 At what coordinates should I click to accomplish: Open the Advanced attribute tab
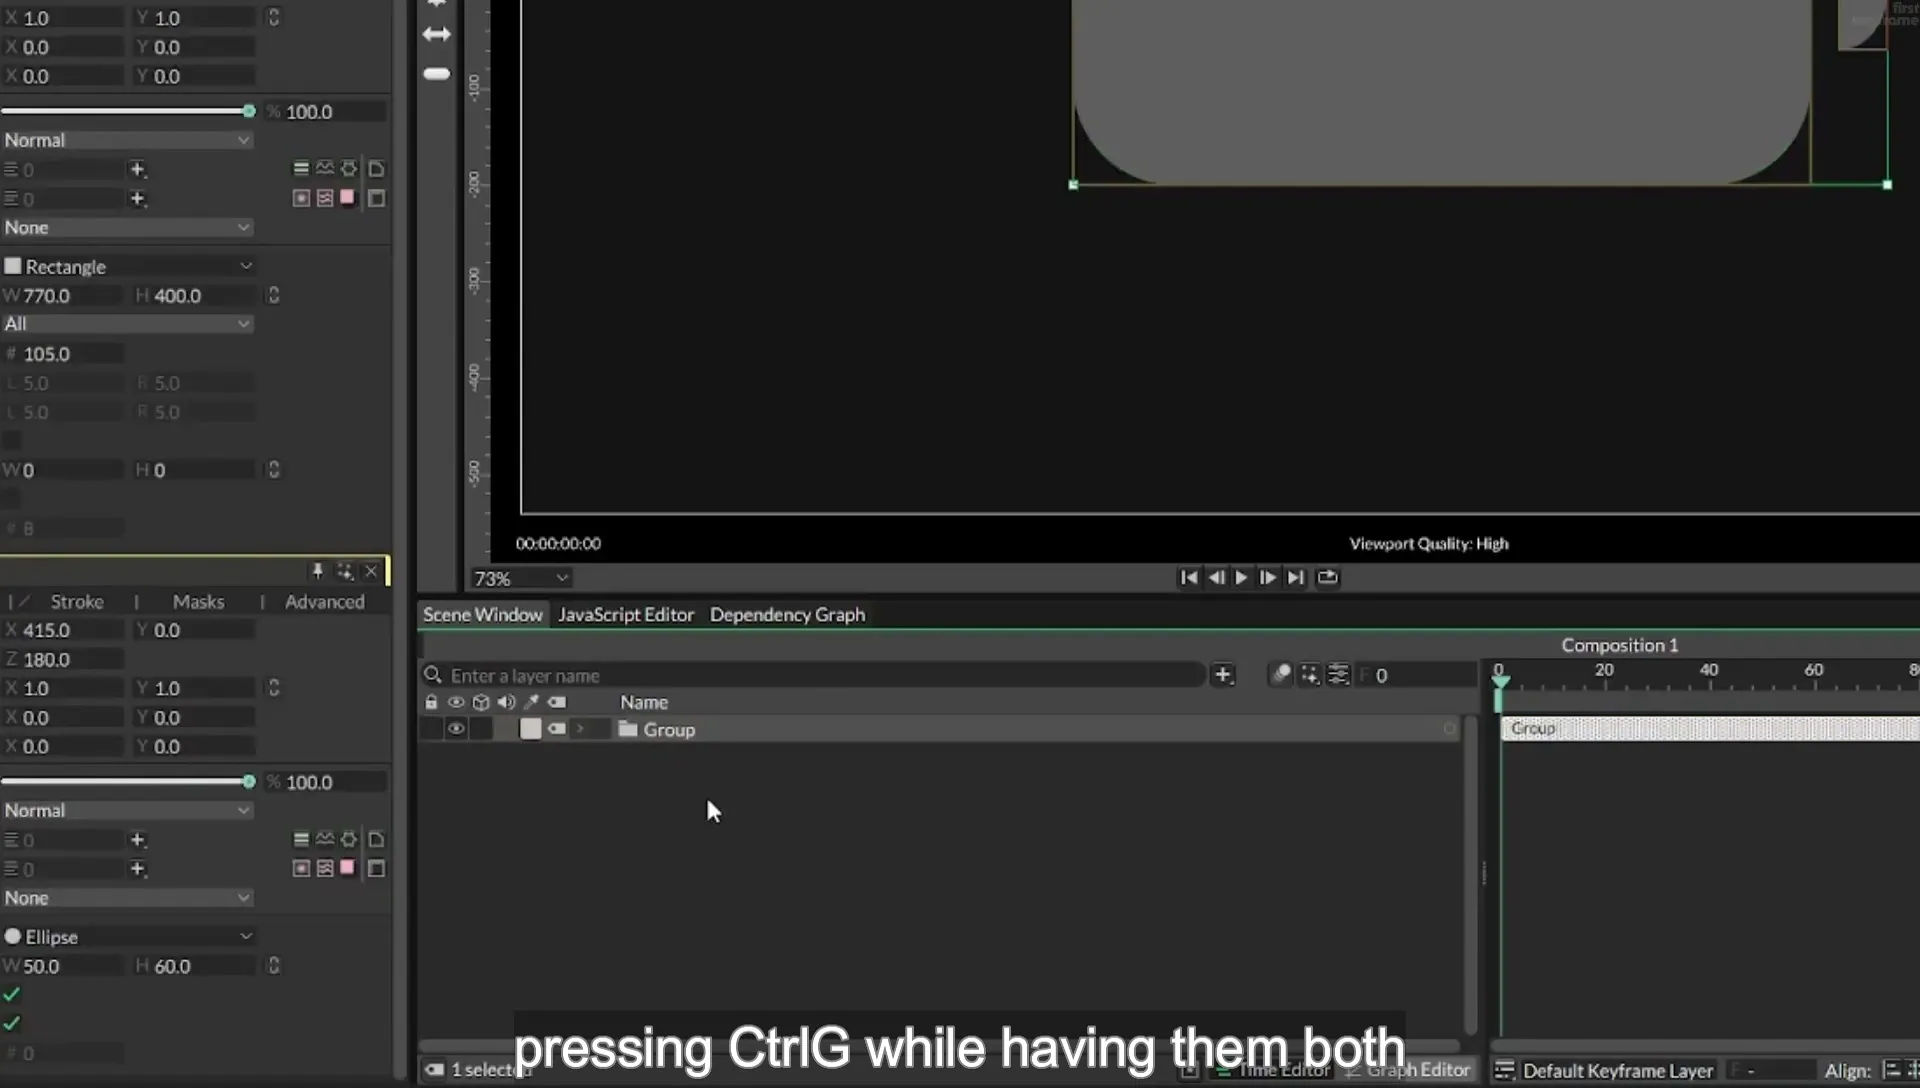[x=324, y=602]
